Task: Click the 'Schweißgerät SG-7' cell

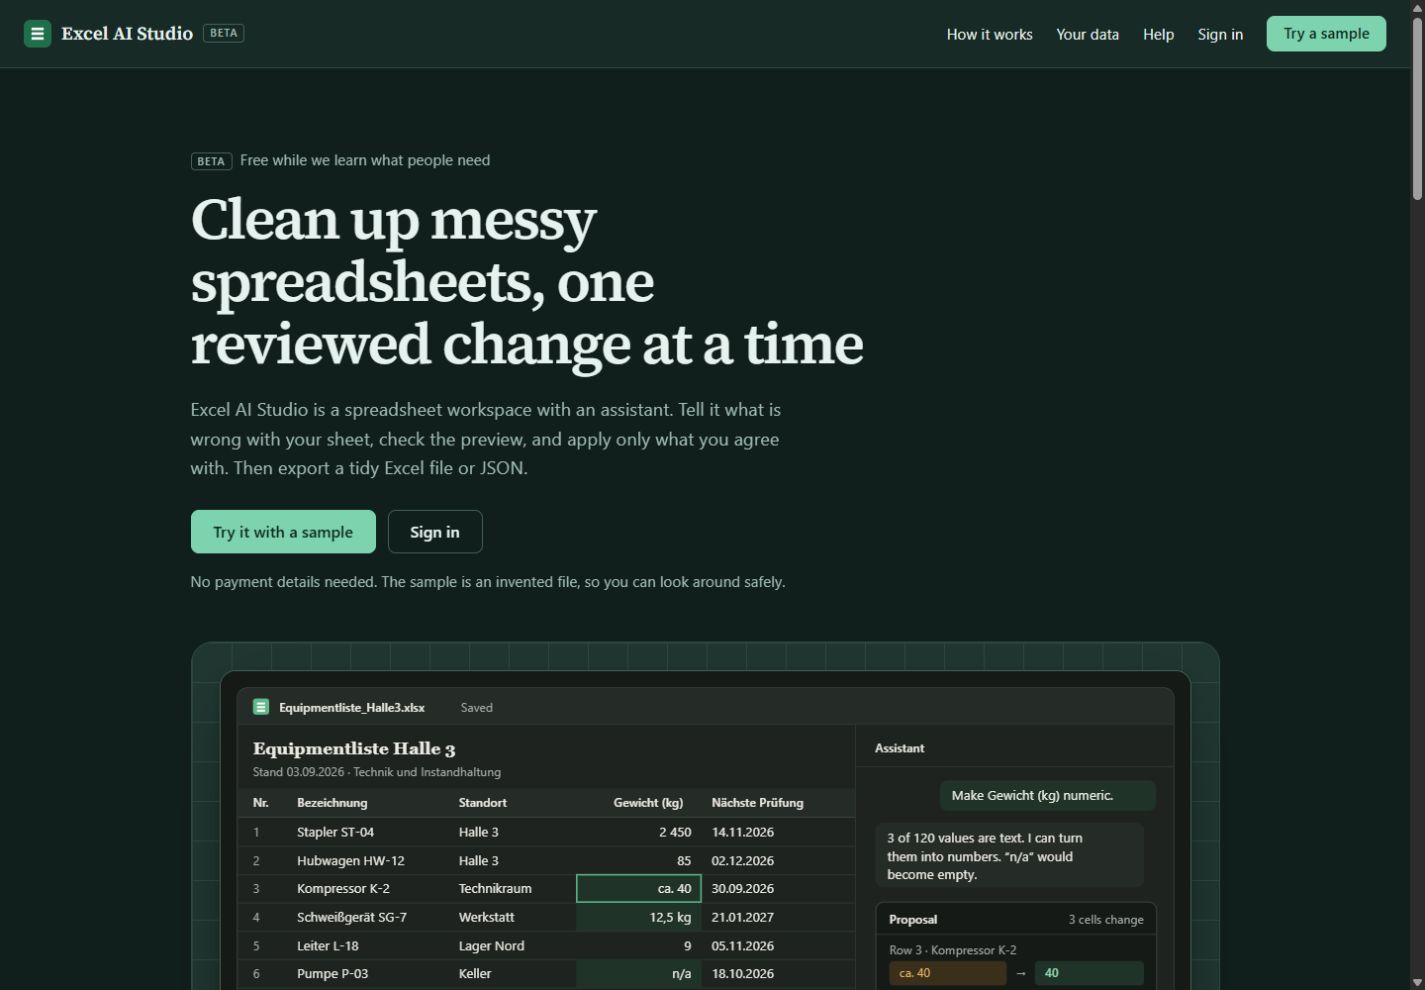Action: (352, 917)
